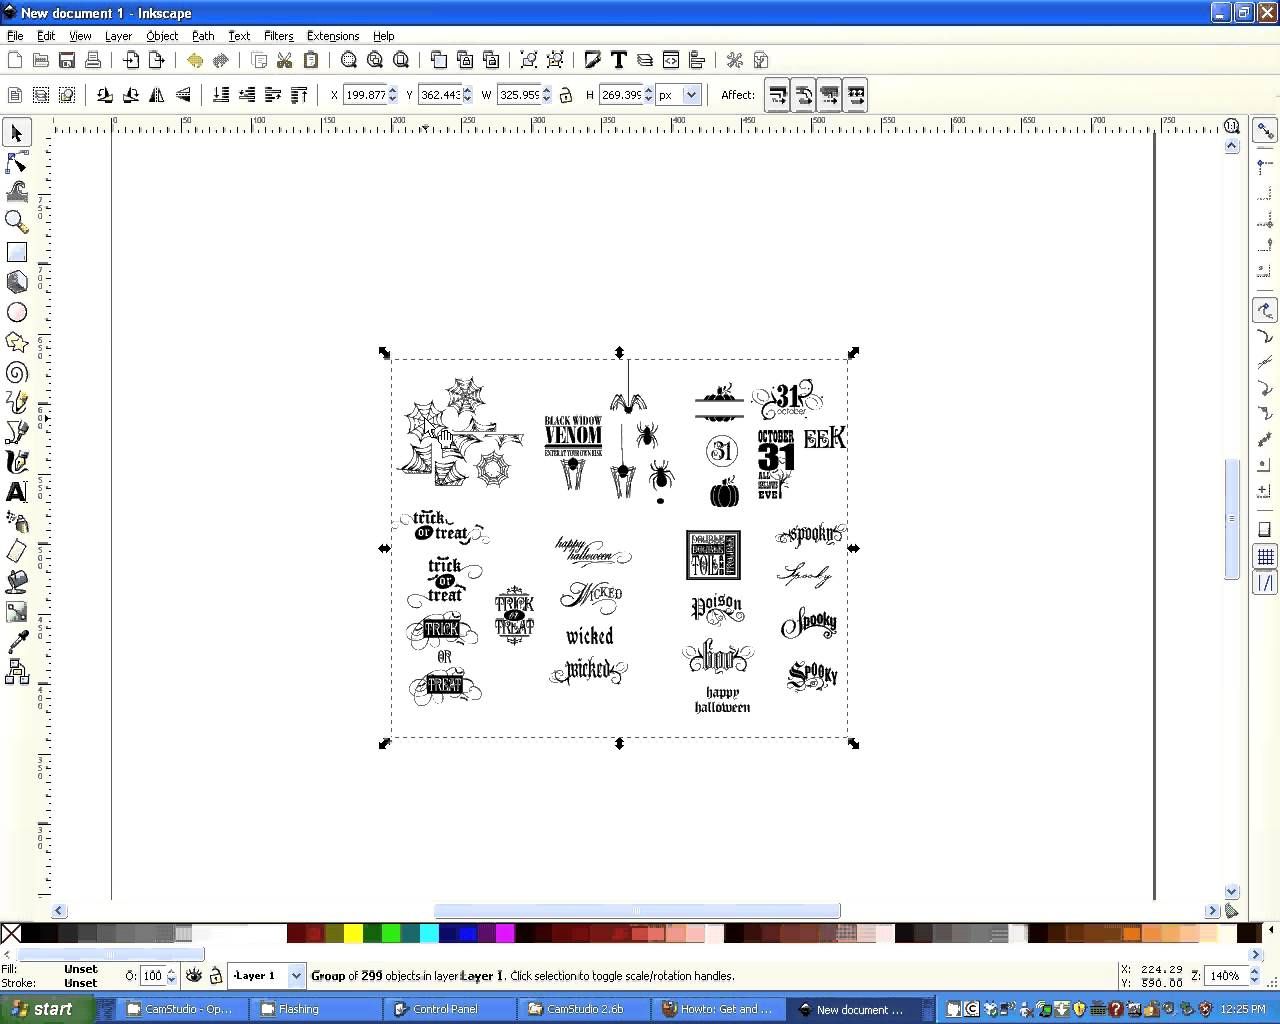Open the Path menu
The width and height of the screenshot is (1280, 1024).
pos(203,36)
